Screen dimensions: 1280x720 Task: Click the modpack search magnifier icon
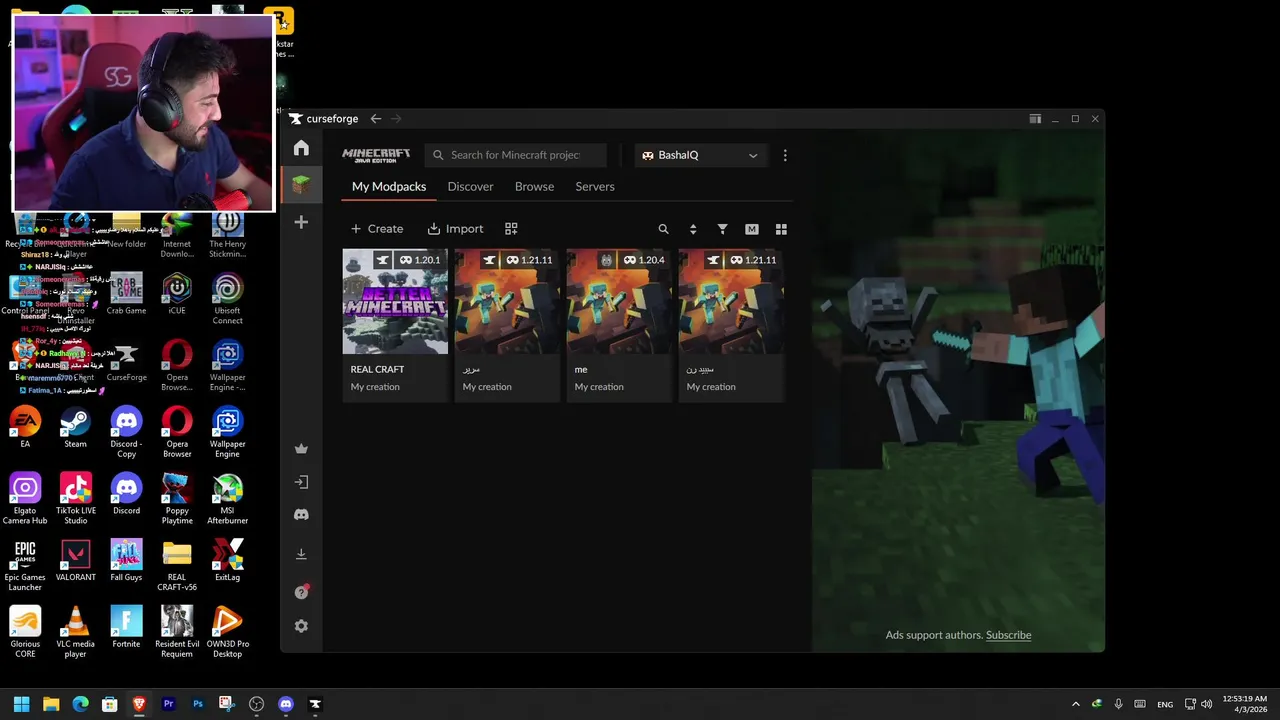tap(663, 229)
